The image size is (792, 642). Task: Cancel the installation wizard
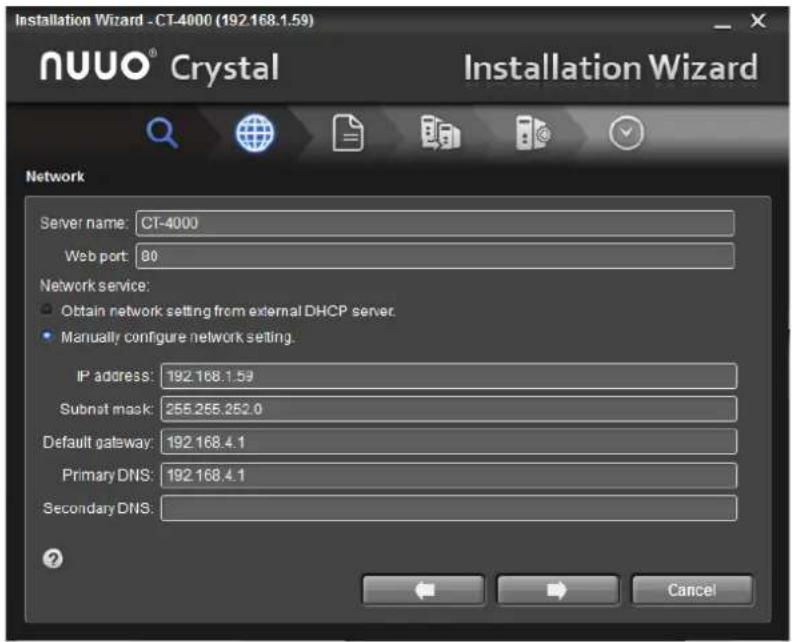[692, 590]
